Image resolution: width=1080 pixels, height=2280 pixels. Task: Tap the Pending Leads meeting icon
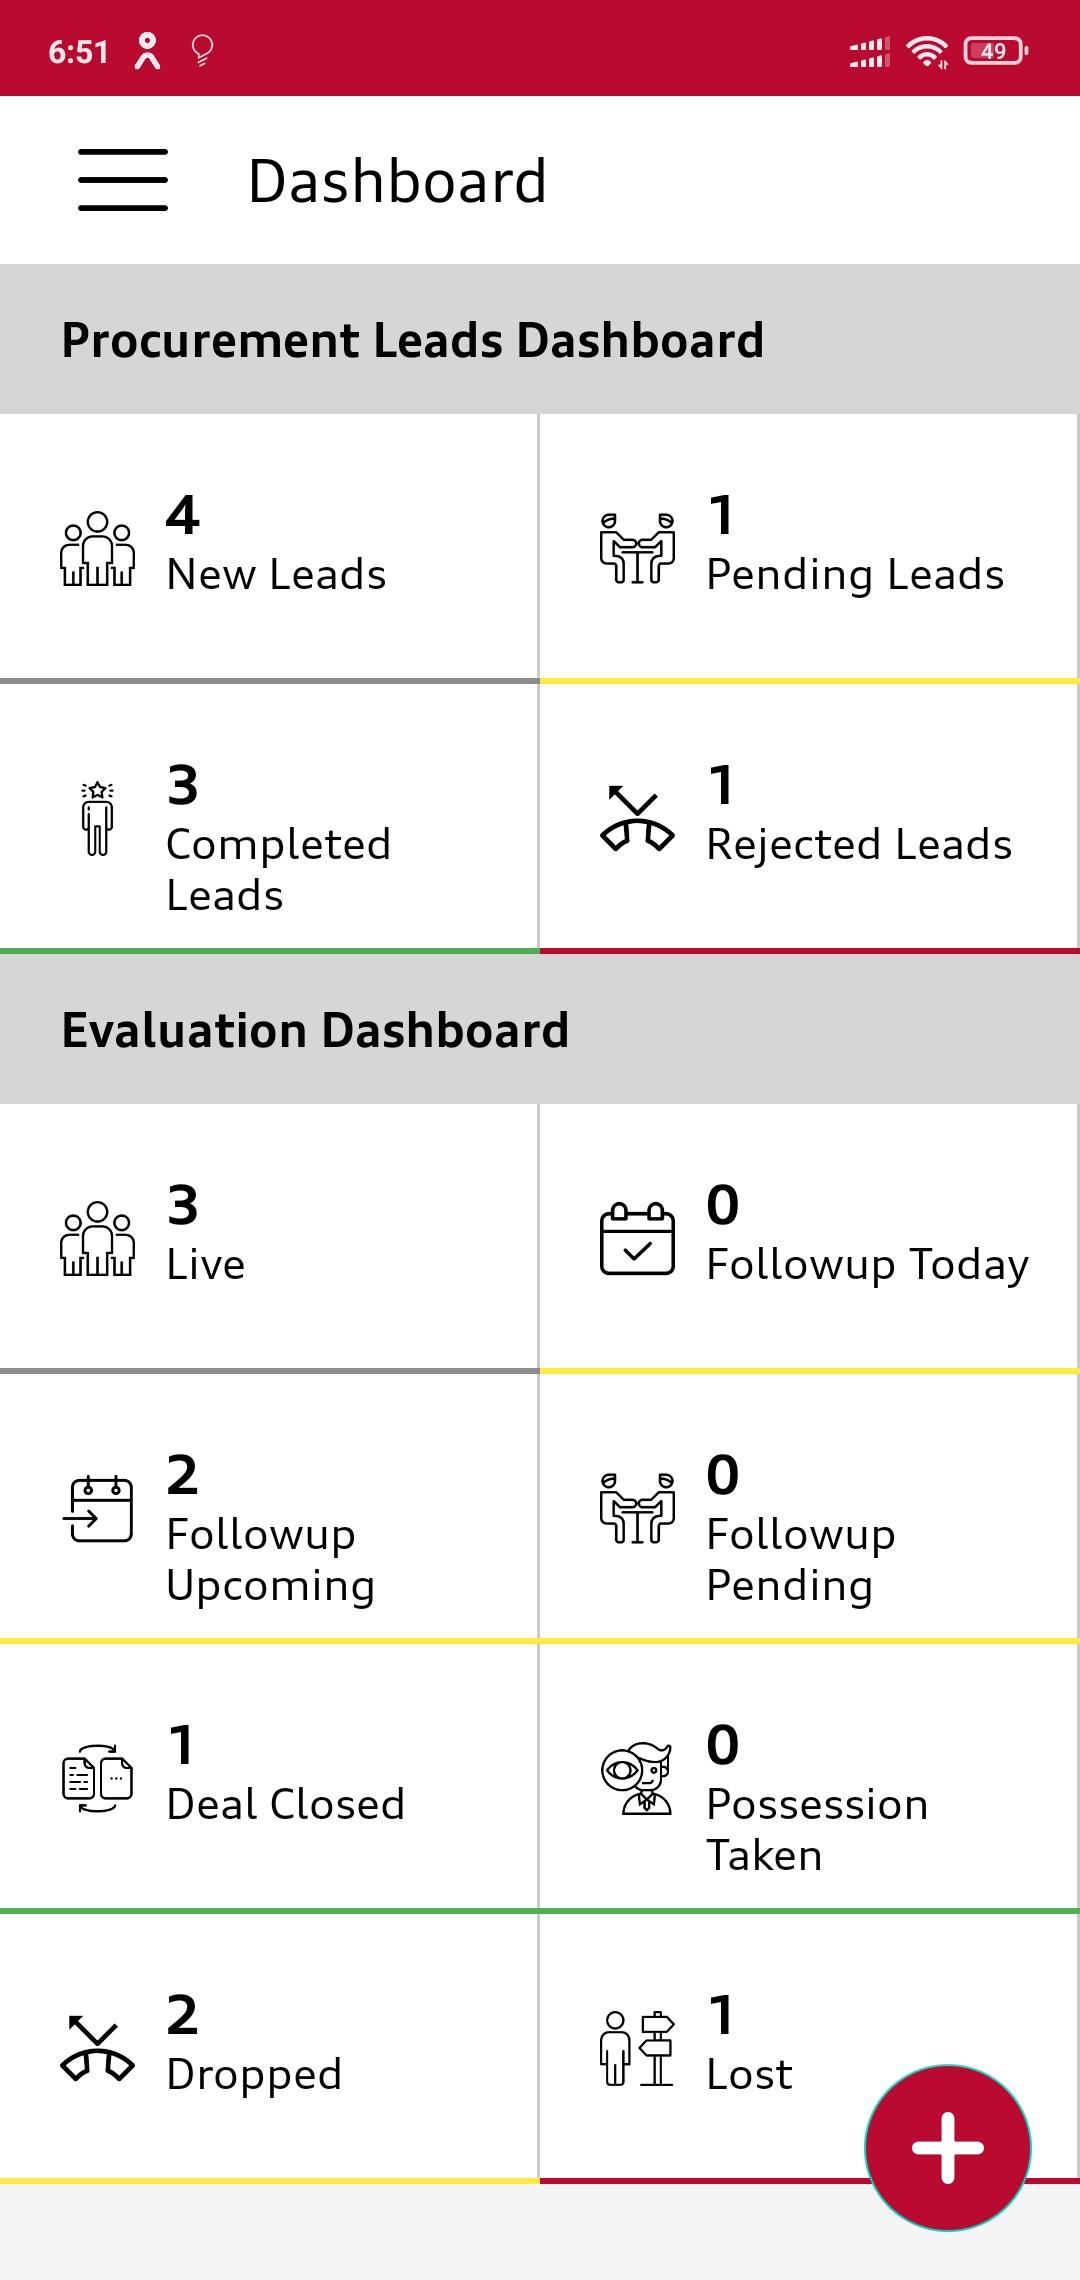[637, 549]
